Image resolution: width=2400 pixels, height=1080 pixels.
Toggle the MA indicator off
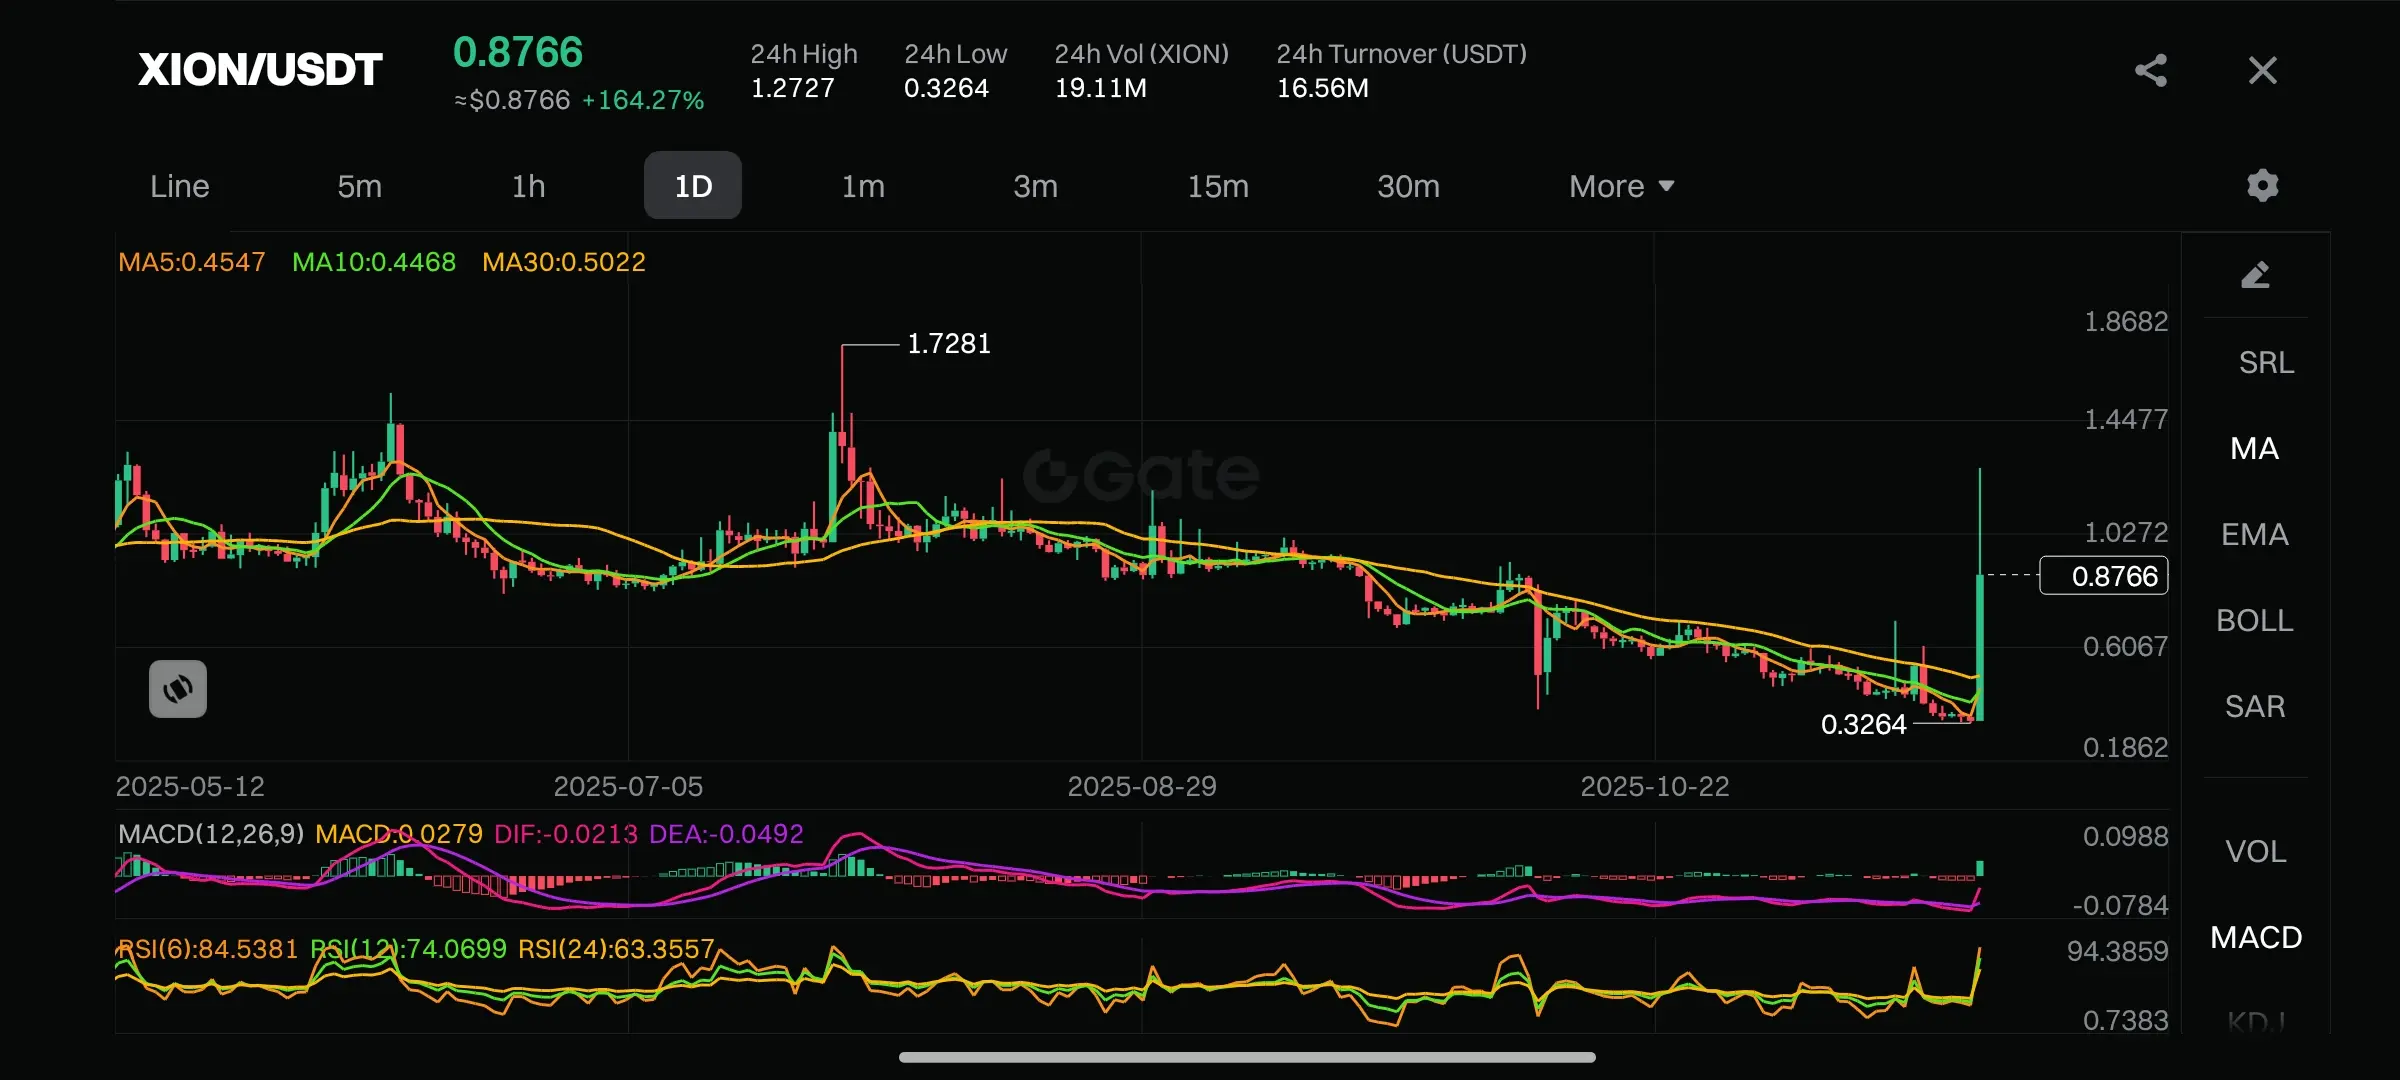[2254, 448]
